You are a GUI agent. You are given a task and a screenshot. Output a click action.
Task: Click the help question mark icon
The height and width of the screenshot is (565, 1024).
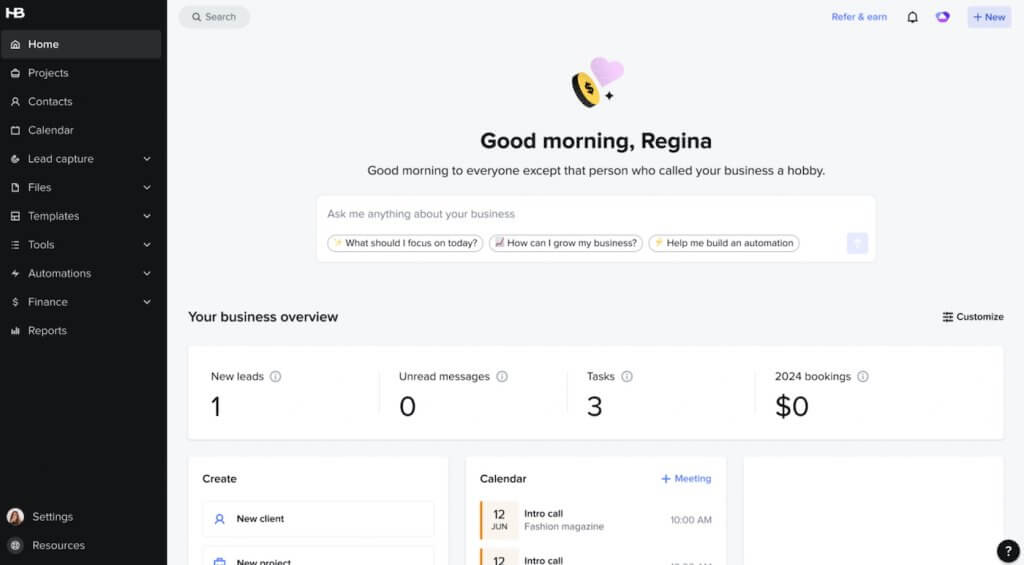pyautogui.click(x=1008, y=551)
